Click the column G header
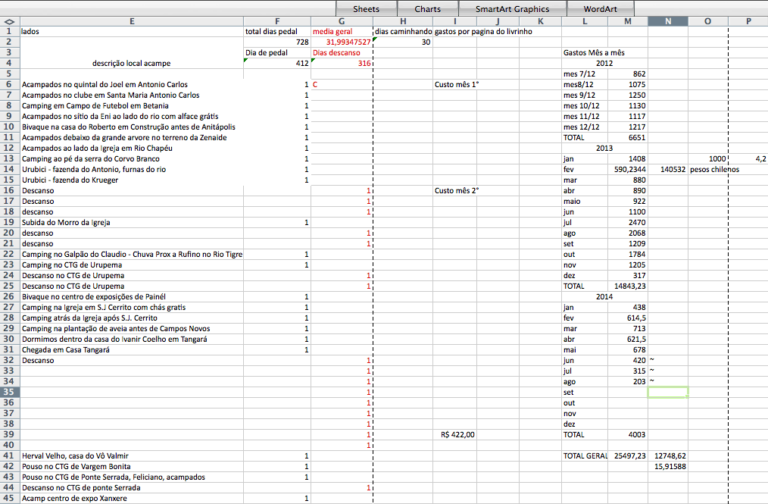The height and width of the screenshot is (504, 768). pos(341,21)
